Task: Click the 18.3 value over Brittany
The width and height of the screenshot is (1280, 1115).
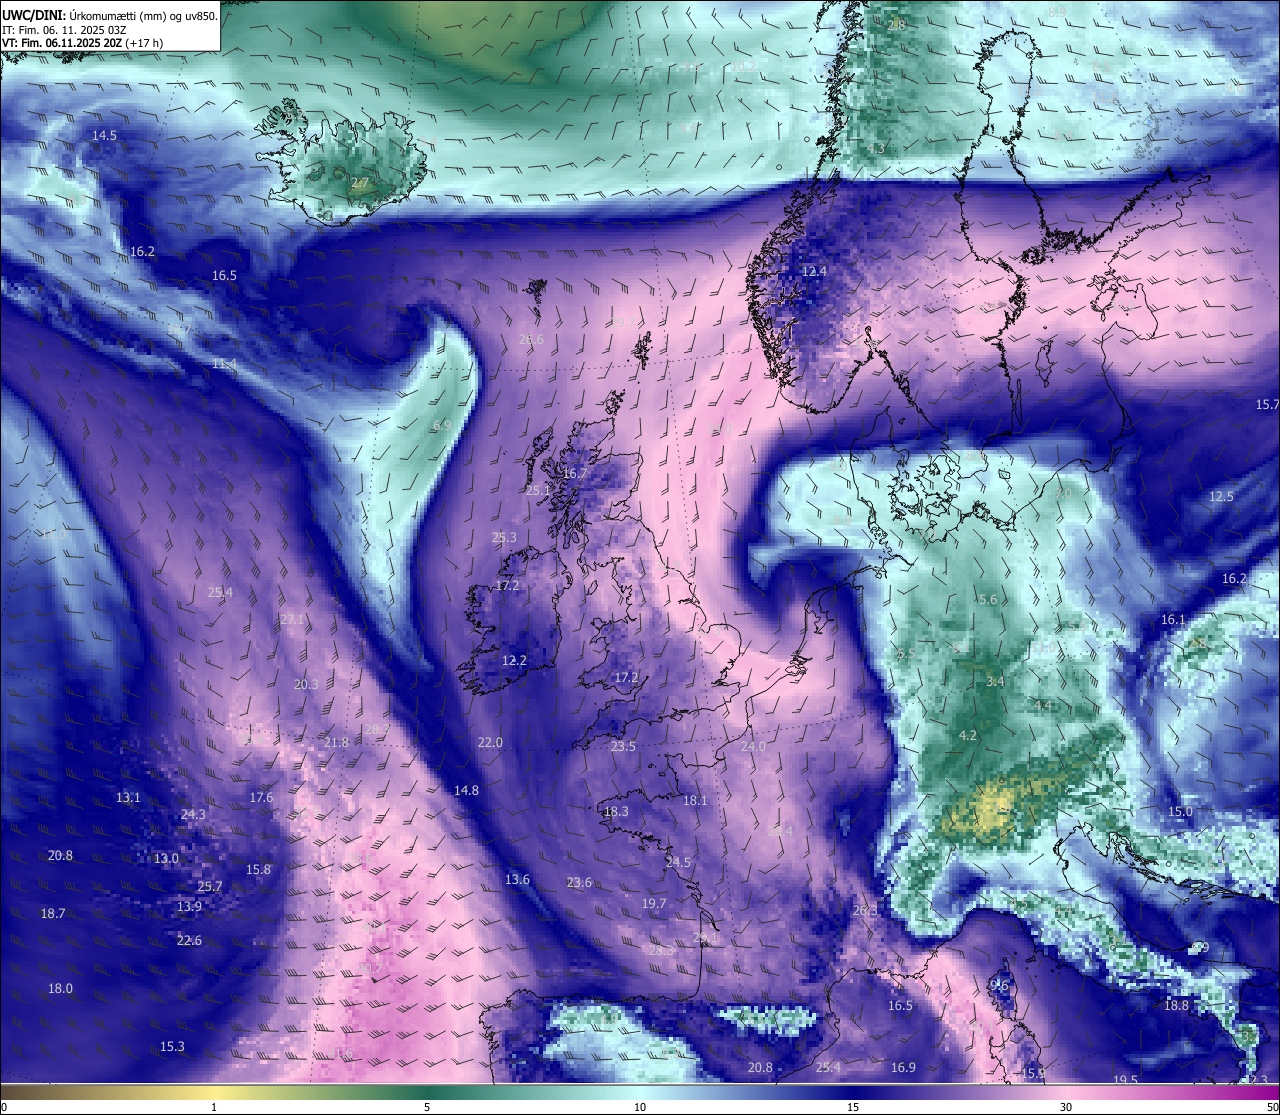Action: pyautogui.click(x=616, y=812)
